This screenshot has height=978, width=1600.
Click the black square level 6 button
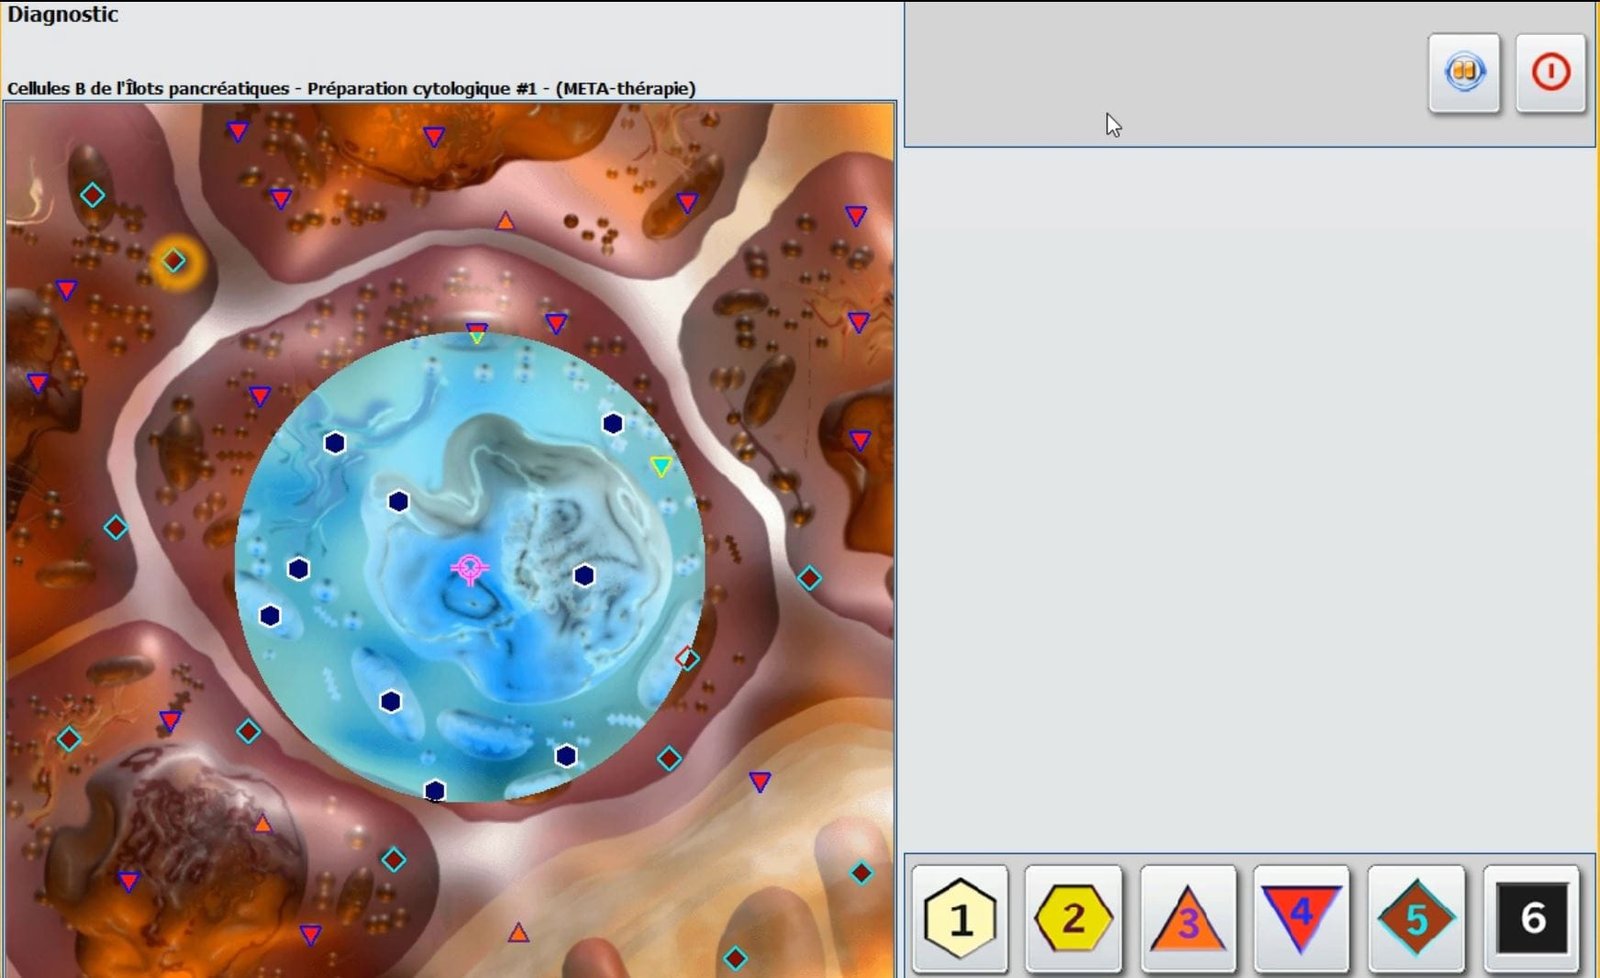[1531, 918]
